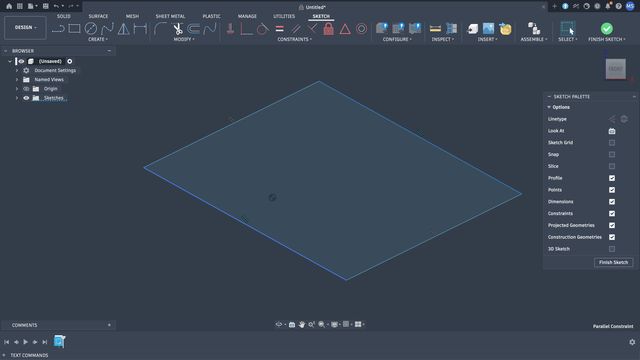Click Finish Sketch button in palette
This screenshot has height=360, width=640.
613,262
